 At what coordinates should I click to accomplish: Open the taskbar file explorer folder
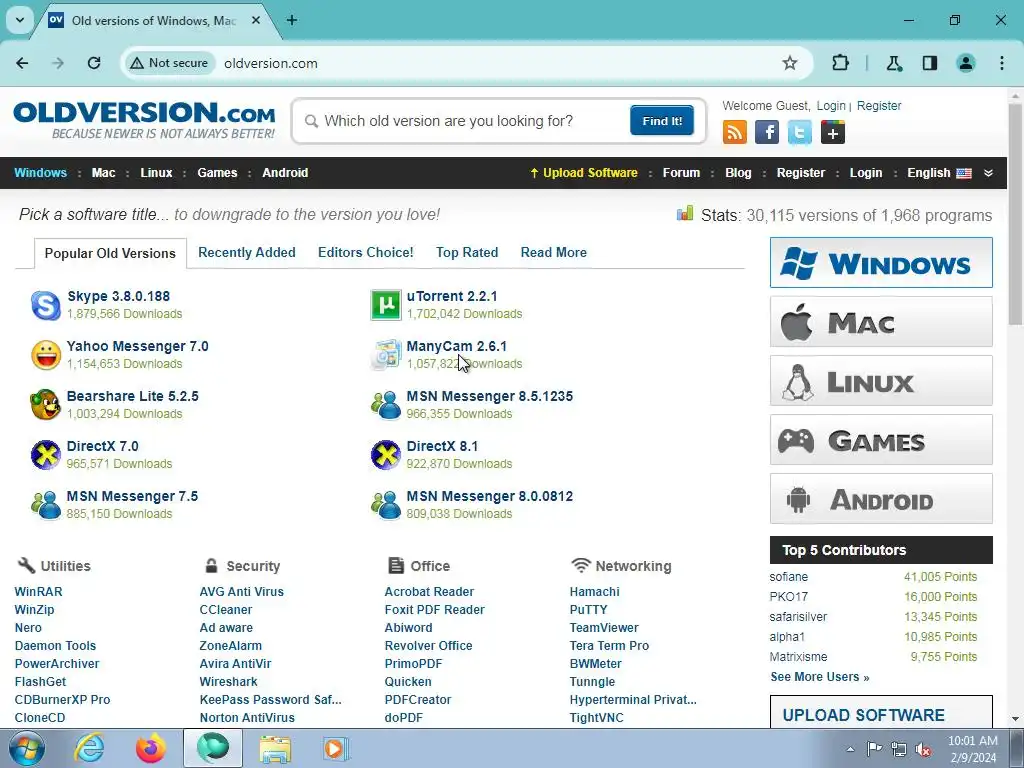[275, 748]
